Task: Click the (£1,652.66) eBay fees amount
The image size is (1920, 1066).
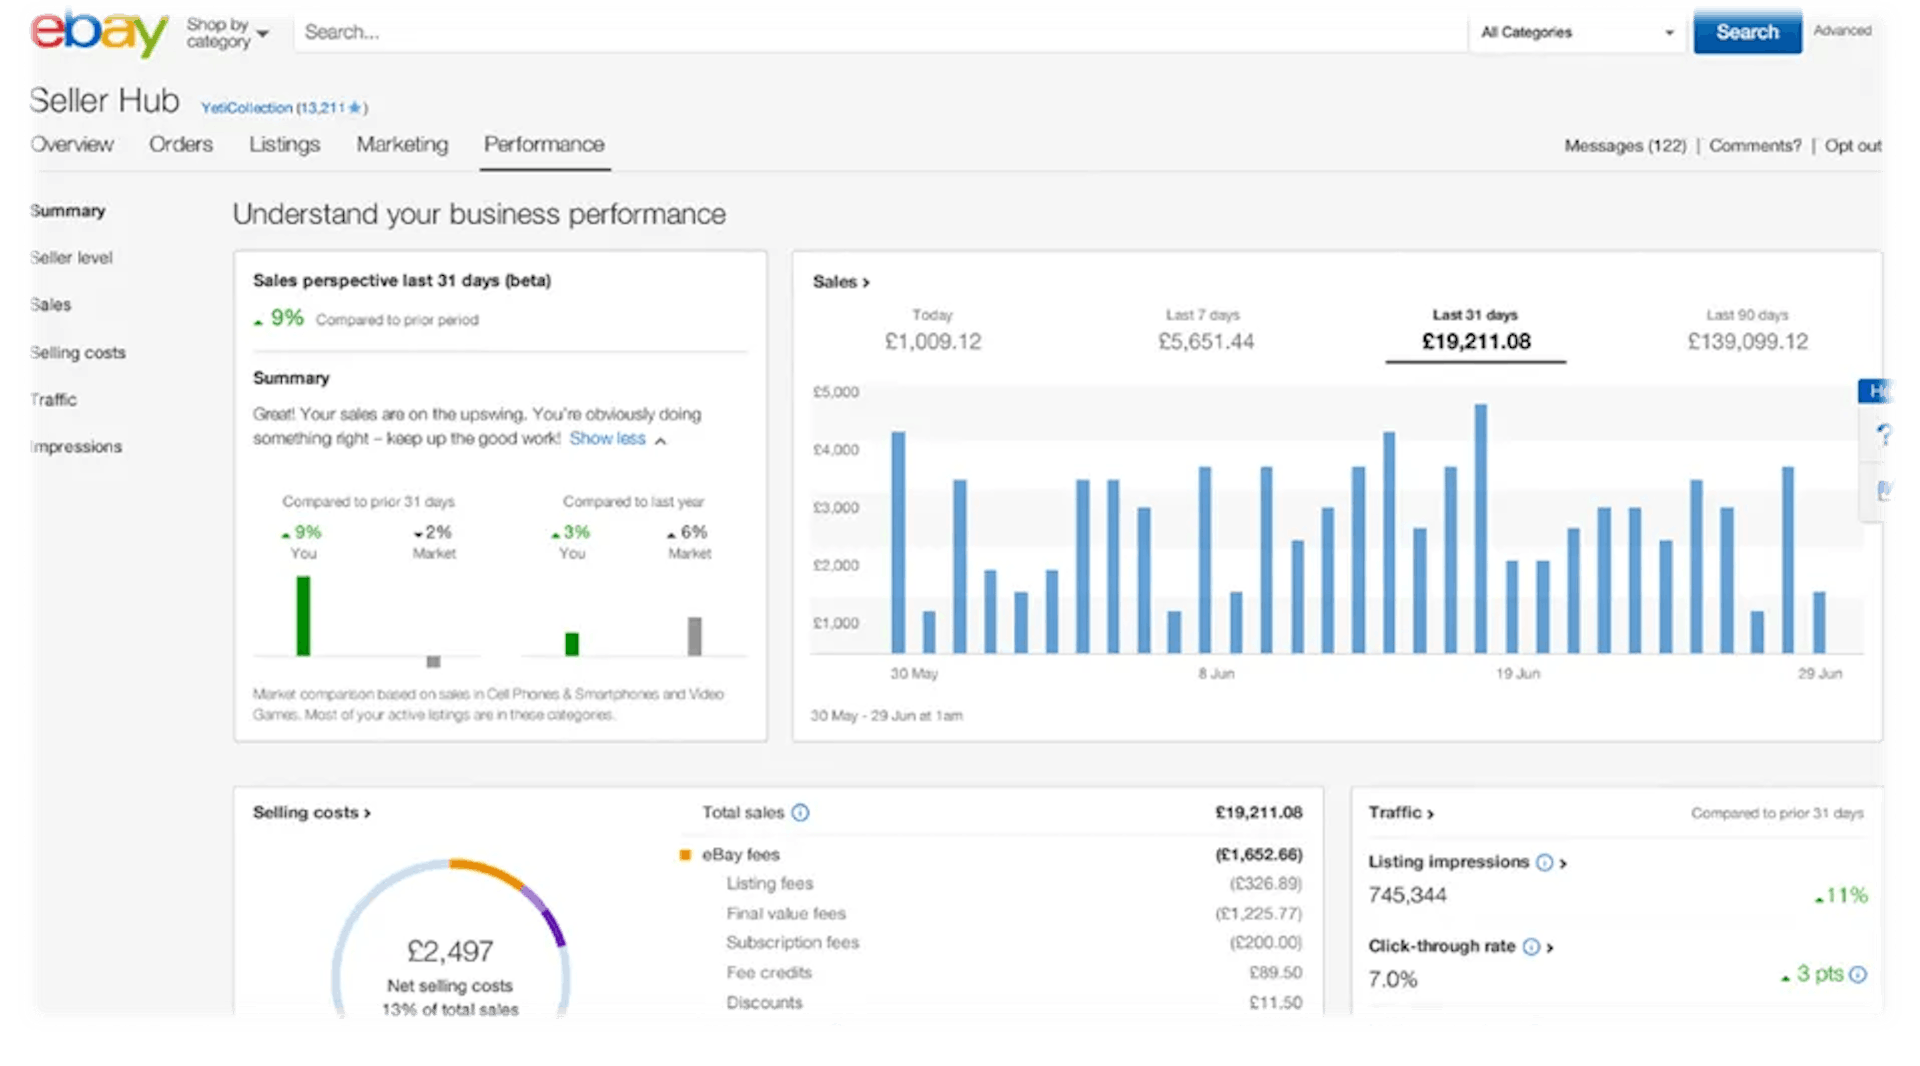Action: (x=1258, y=855)
